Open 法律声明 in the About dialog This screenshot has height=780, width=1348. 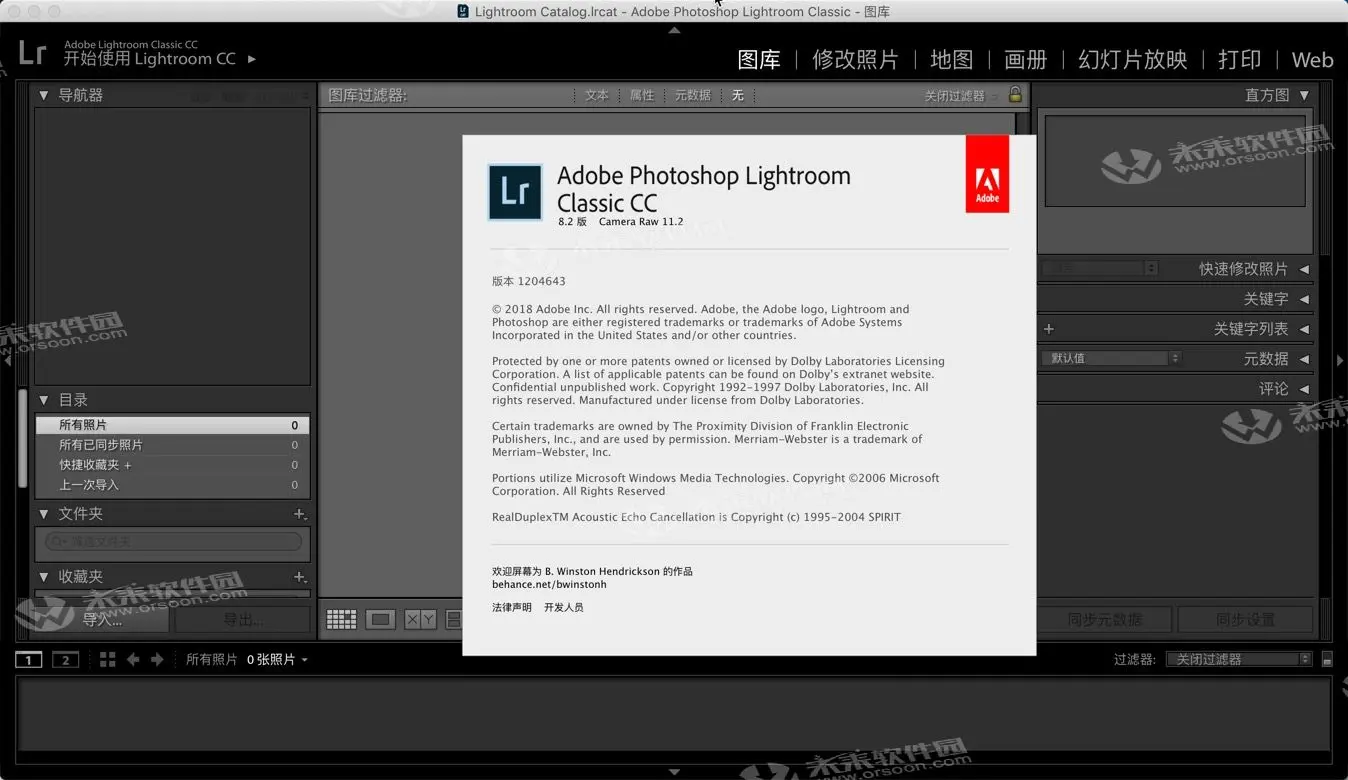click(512, 607)
